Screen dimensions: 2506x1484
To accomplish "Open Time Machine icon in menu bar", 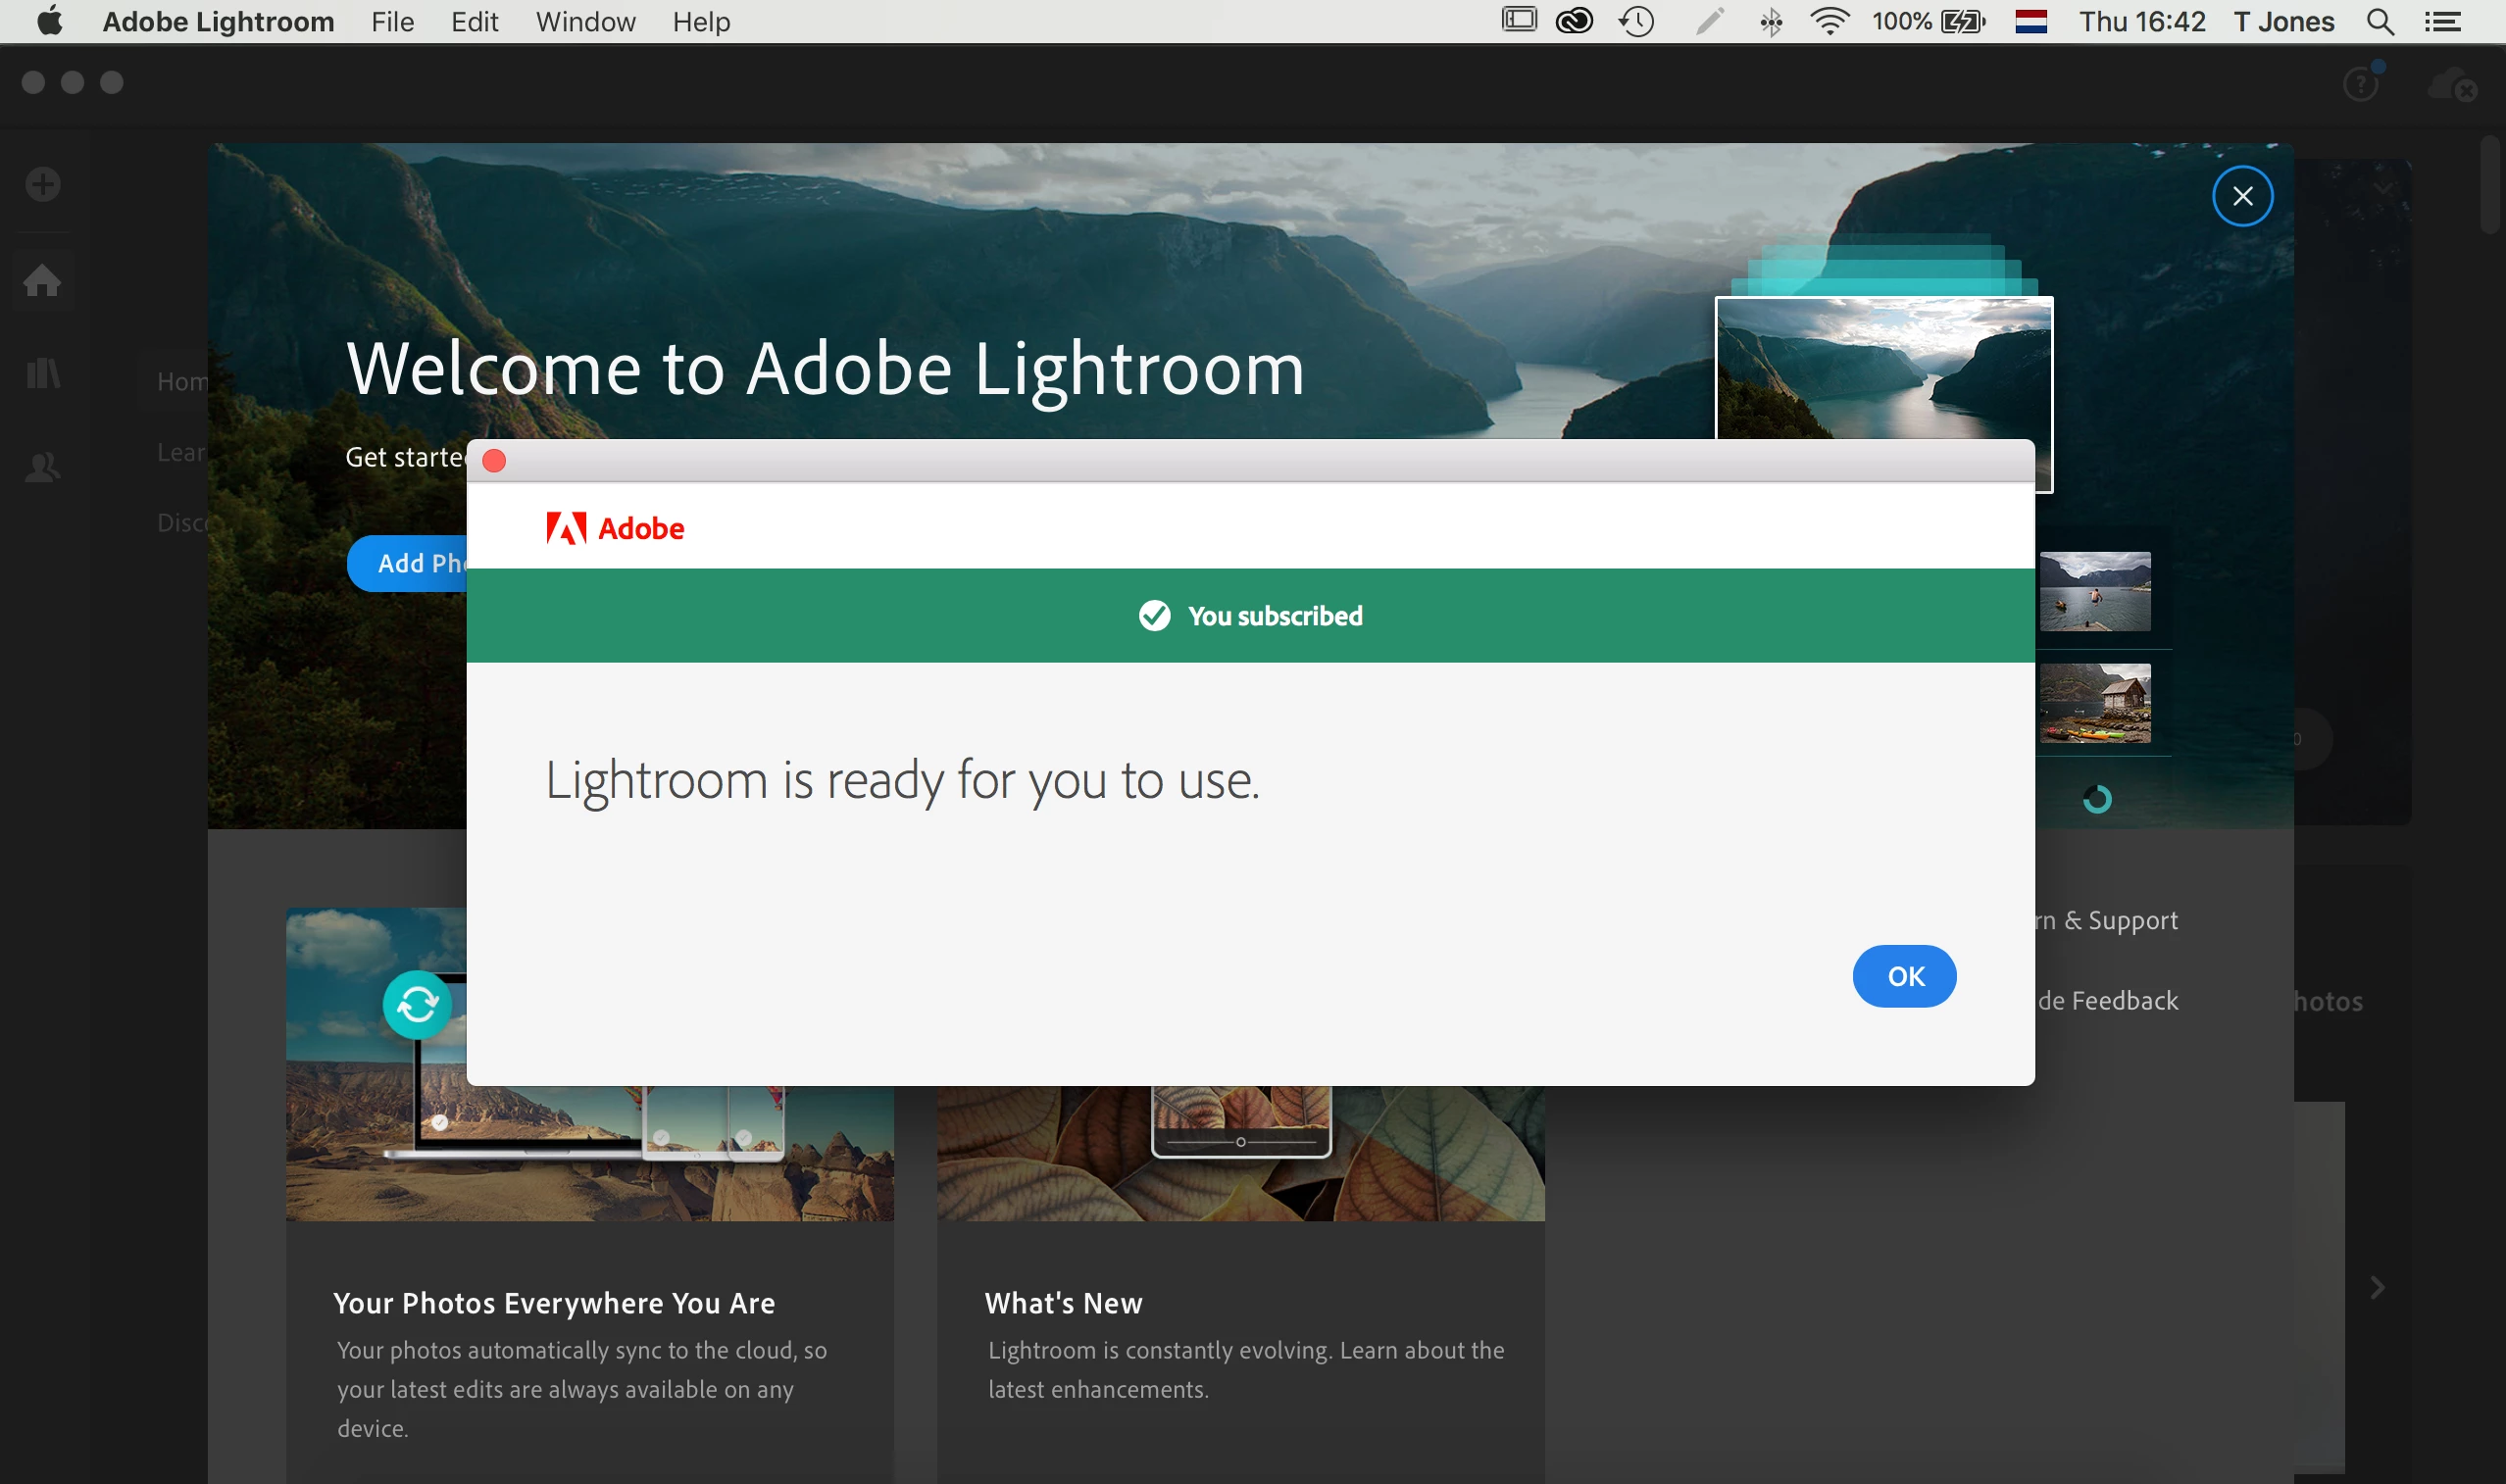I will [x=1636, y=21].
